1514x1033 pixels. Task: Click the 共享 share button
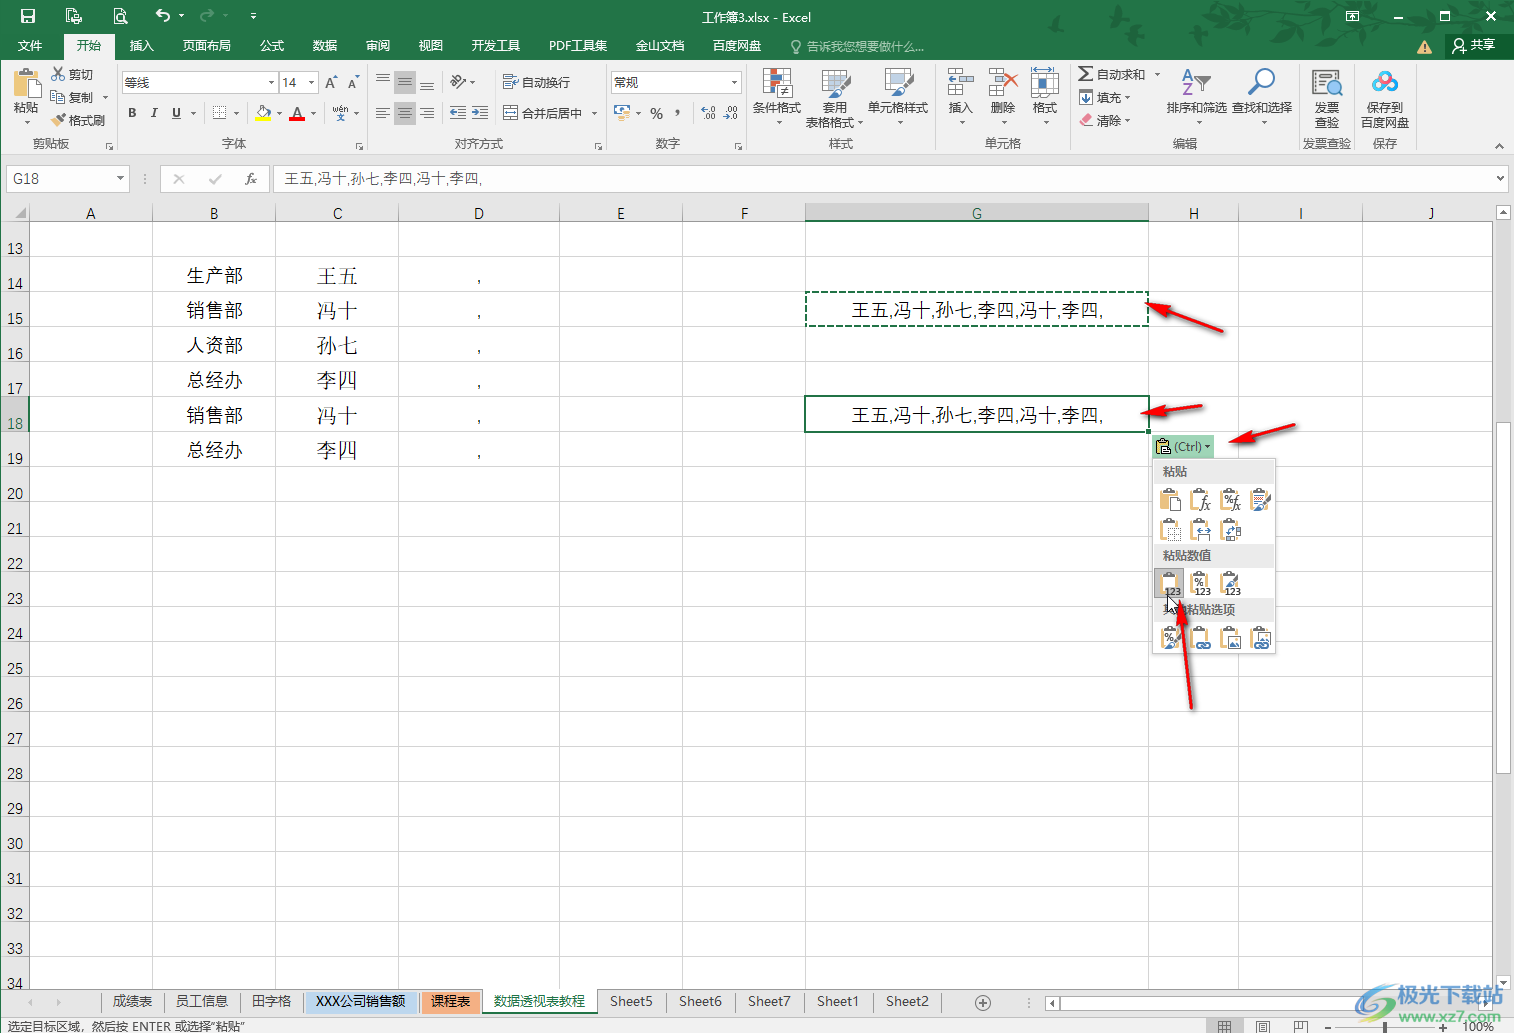point(1474,46)
